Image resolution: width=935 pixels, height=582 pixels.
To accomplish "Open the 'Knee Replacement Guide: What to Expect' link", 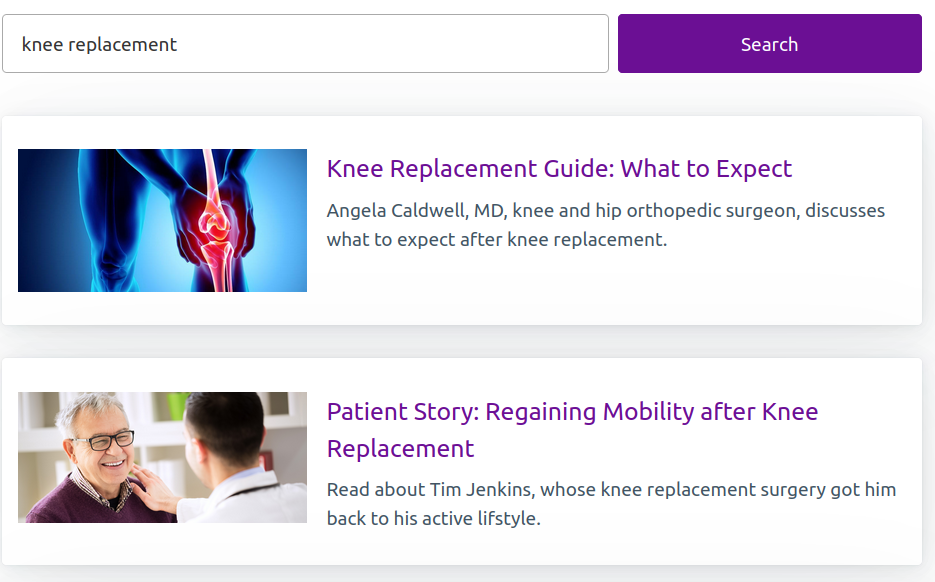I will tap(559, 169).
